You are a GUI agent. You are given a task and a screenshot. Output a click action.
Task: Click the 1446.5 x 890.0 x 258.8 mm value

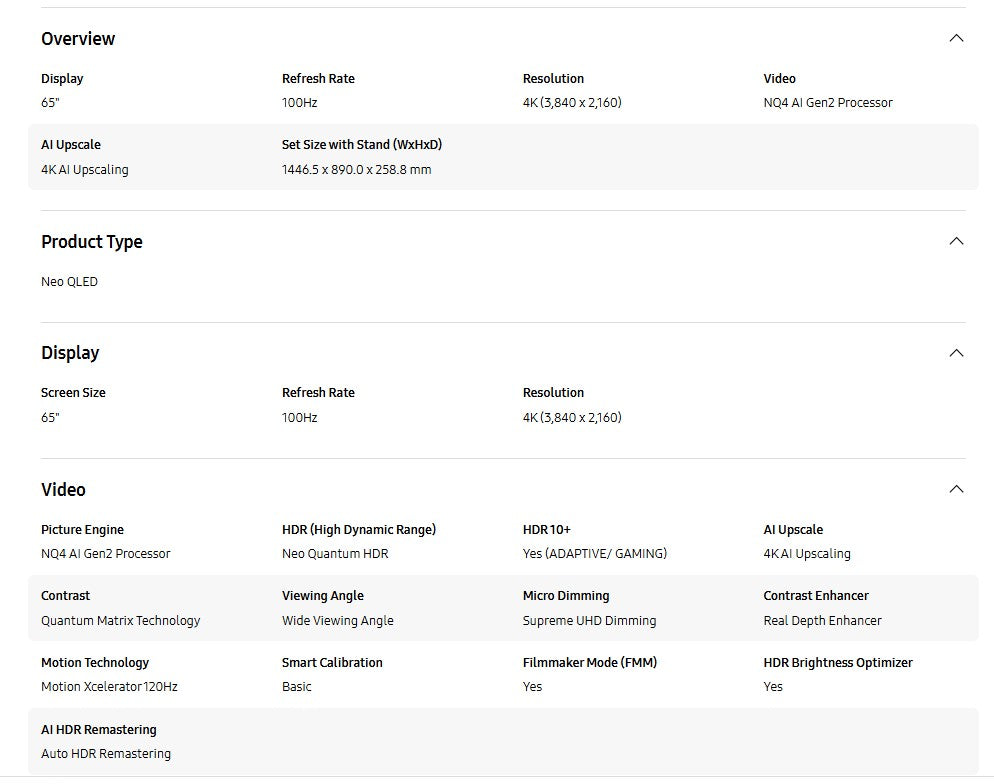pos(356,170)
